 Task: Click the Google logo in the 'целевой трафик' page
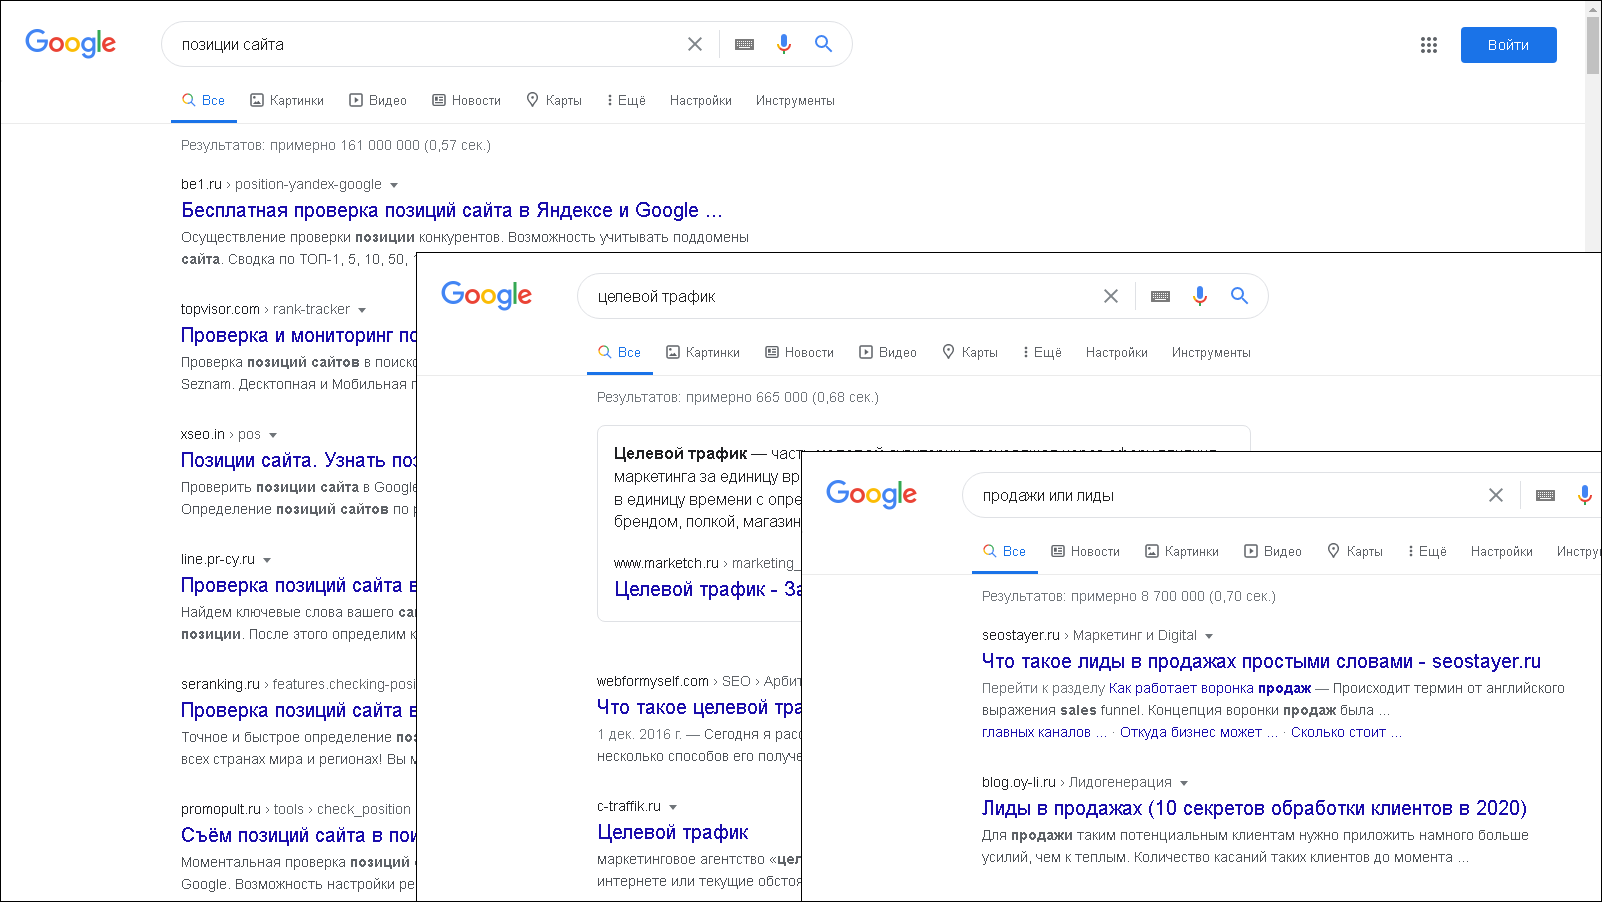tap(487, 295)
